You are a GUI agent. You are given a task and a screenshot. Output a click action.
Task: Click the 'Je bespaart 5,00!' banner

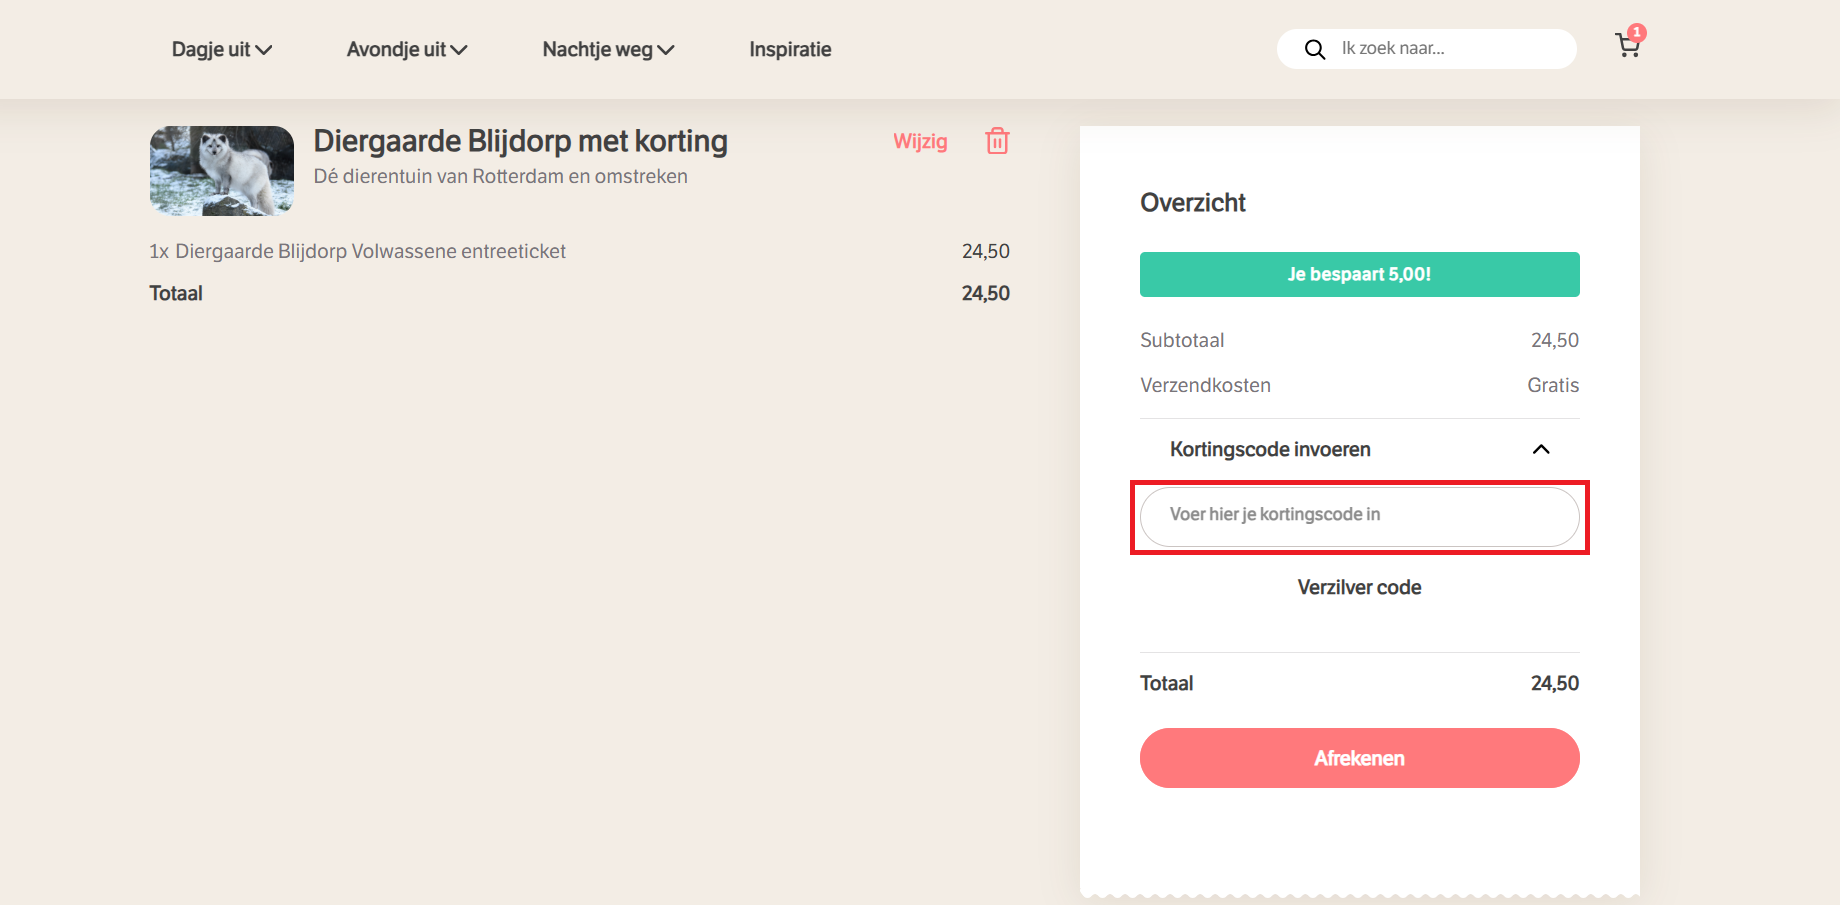1360,274
